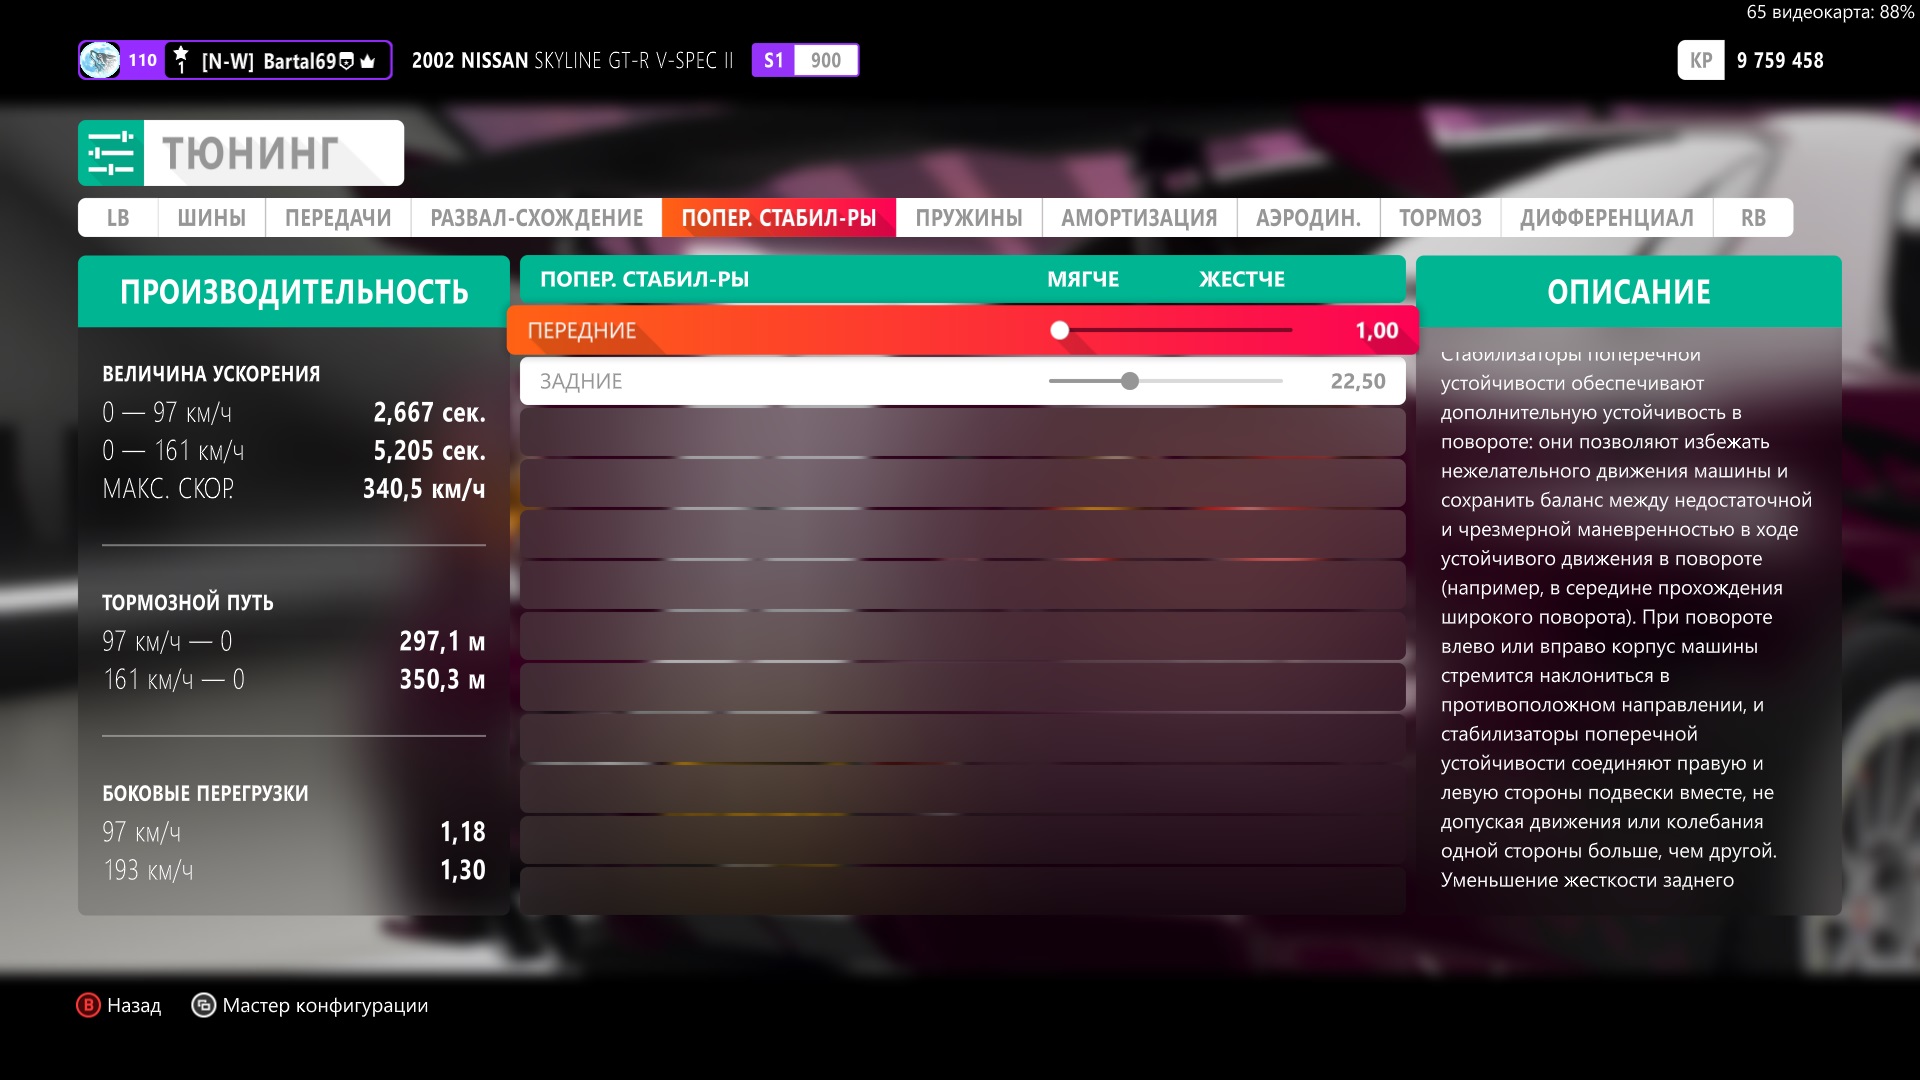Select the РАЗВАЛ-СХОЖДЕНИЕ tab
The height and width of the screenshot is (1080, 1920).
pyautogui.click(x=536, y=218)
